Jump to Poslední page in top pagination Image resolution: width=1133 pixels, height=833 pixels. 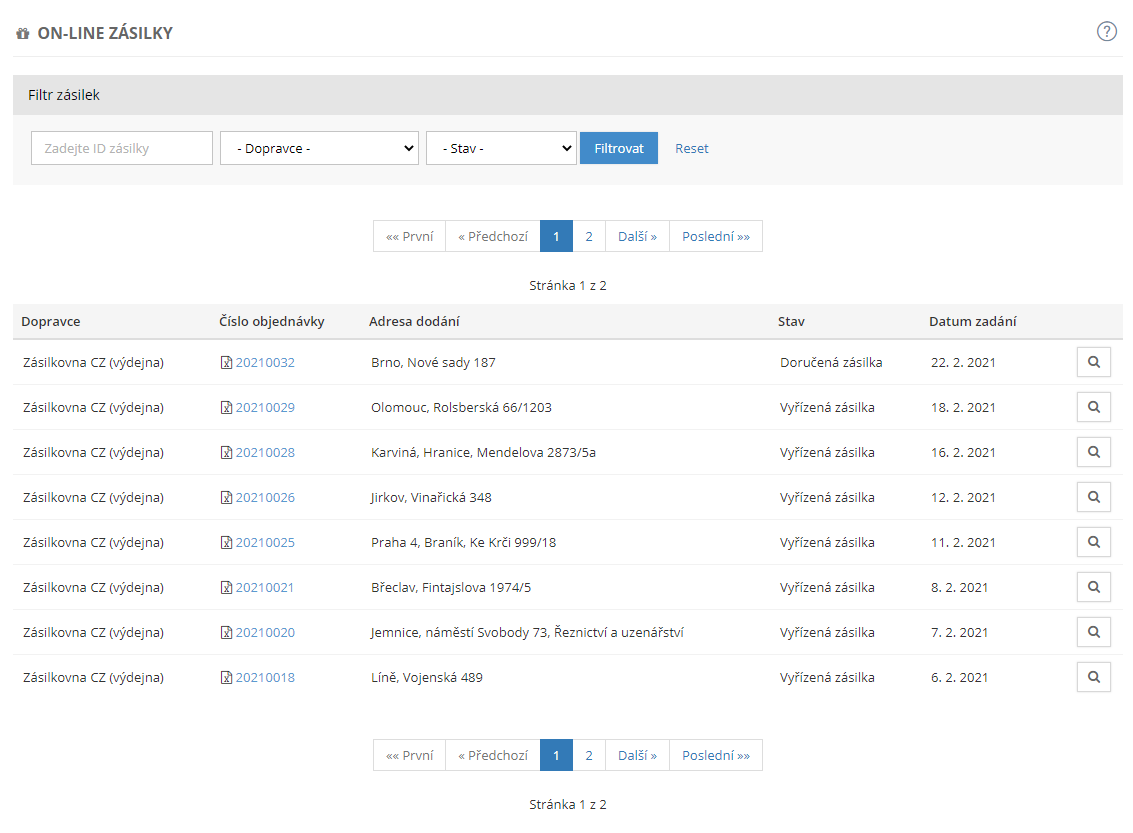pos(715,236)
